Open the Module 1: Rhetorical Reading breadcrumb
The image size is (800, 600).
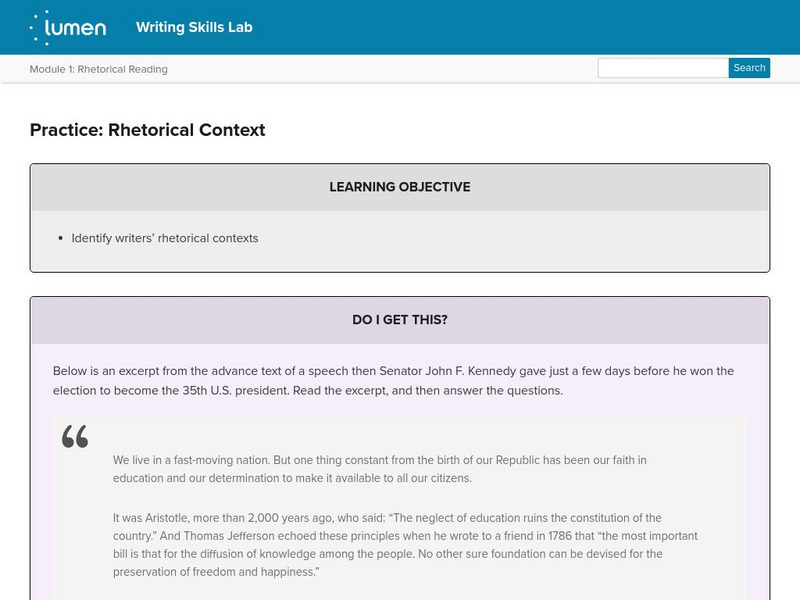tap(97, 70)
